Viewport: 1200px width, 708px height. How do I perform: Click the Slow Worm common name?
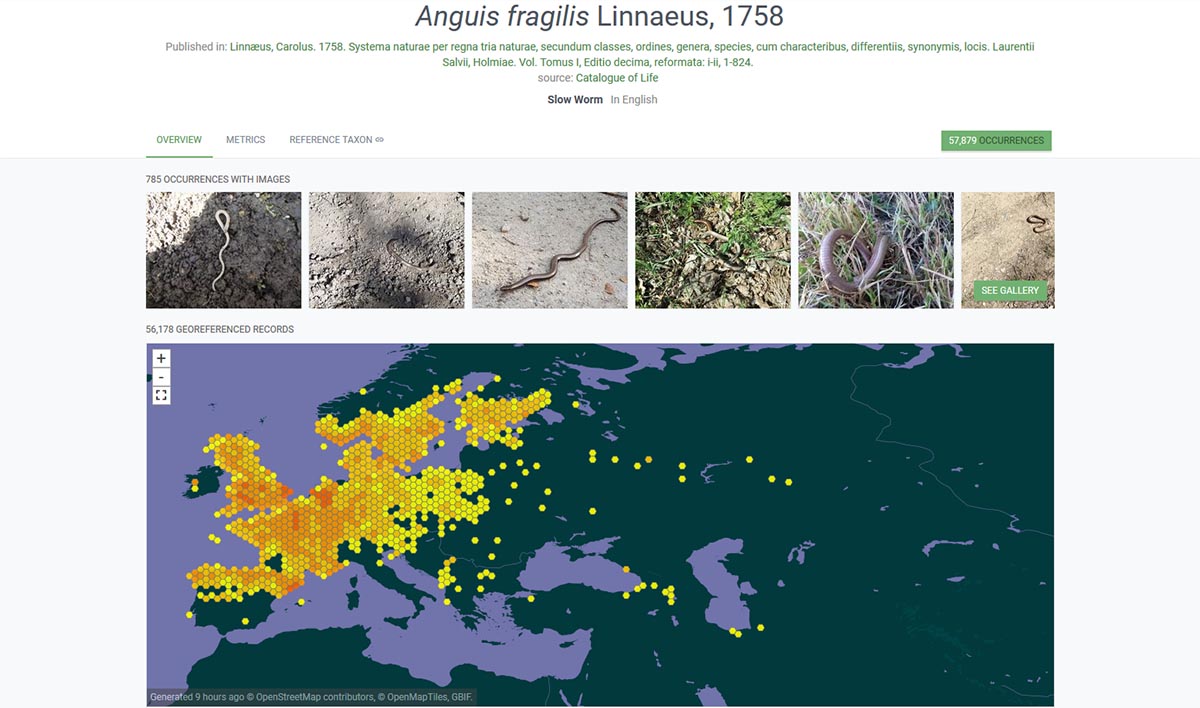point(575,100)
